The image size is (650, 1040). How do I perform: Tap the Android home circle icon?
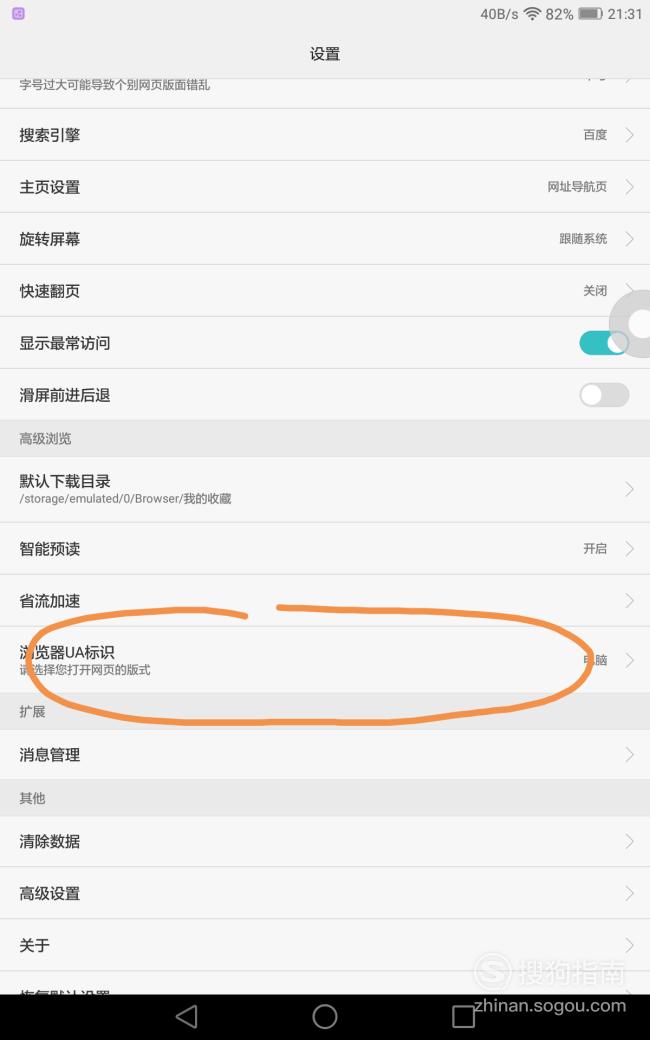(324, 1016)
